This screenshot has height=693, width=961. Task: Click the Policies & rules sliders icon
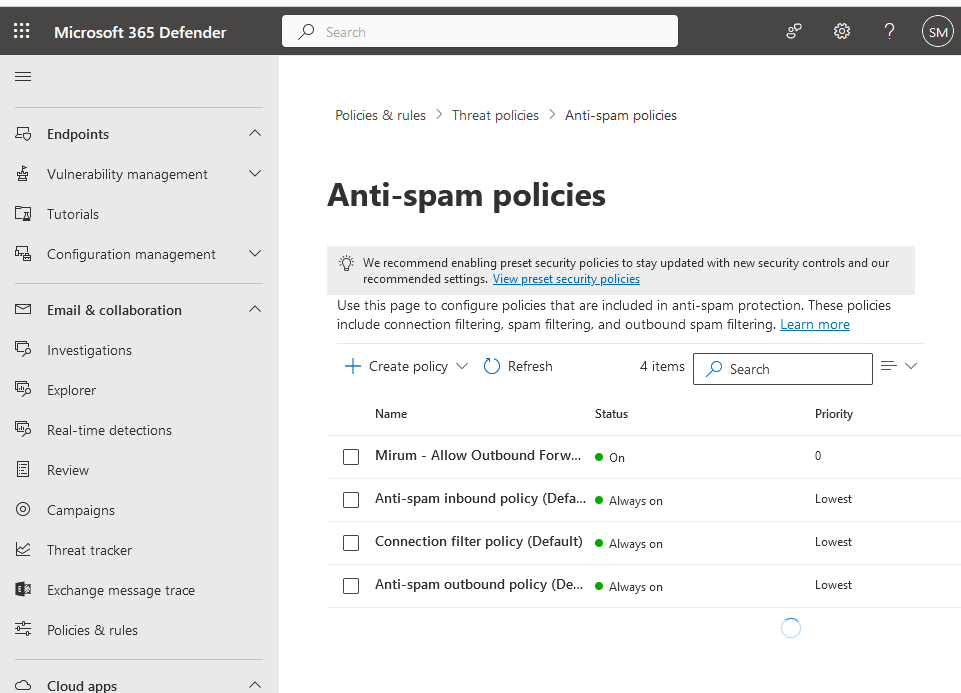click(x=23, y=629)
